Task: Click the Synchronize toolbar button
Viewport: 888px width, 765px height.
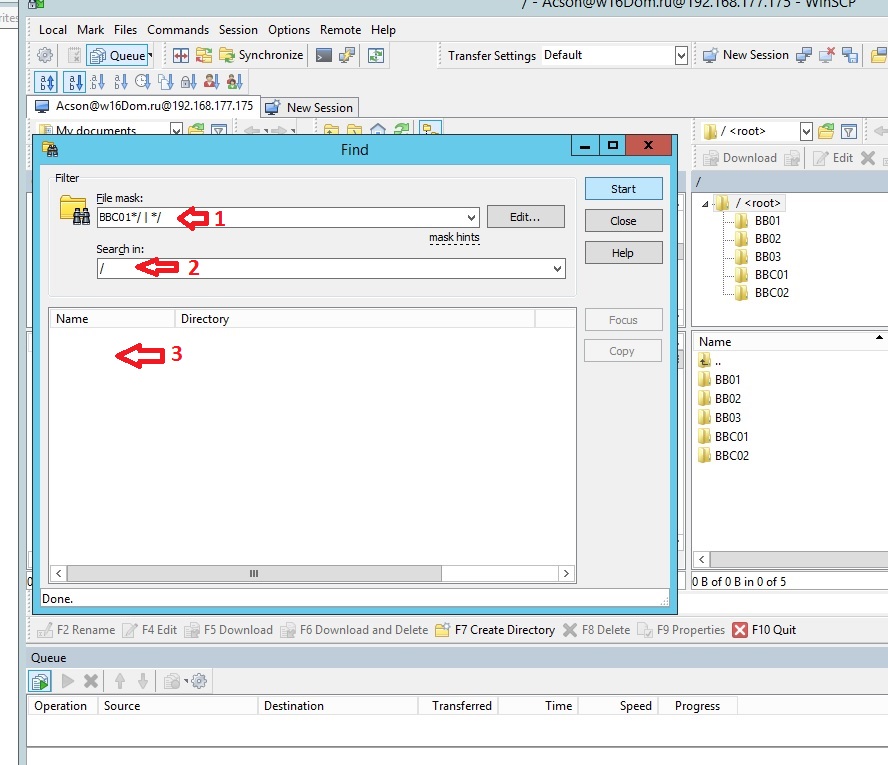Action: click(260, 56)
